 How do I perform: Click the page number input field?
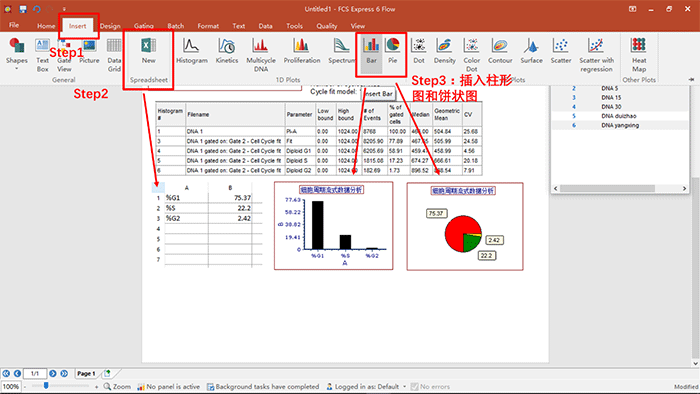coord(35,373)
